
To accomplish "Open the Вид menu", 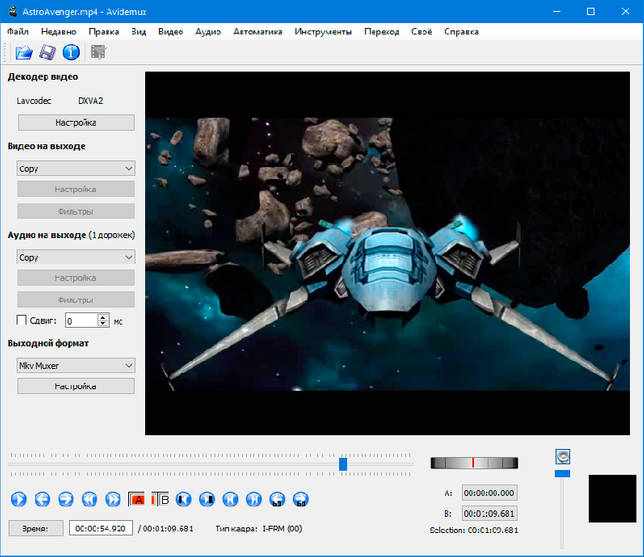I will coord(138,32).
